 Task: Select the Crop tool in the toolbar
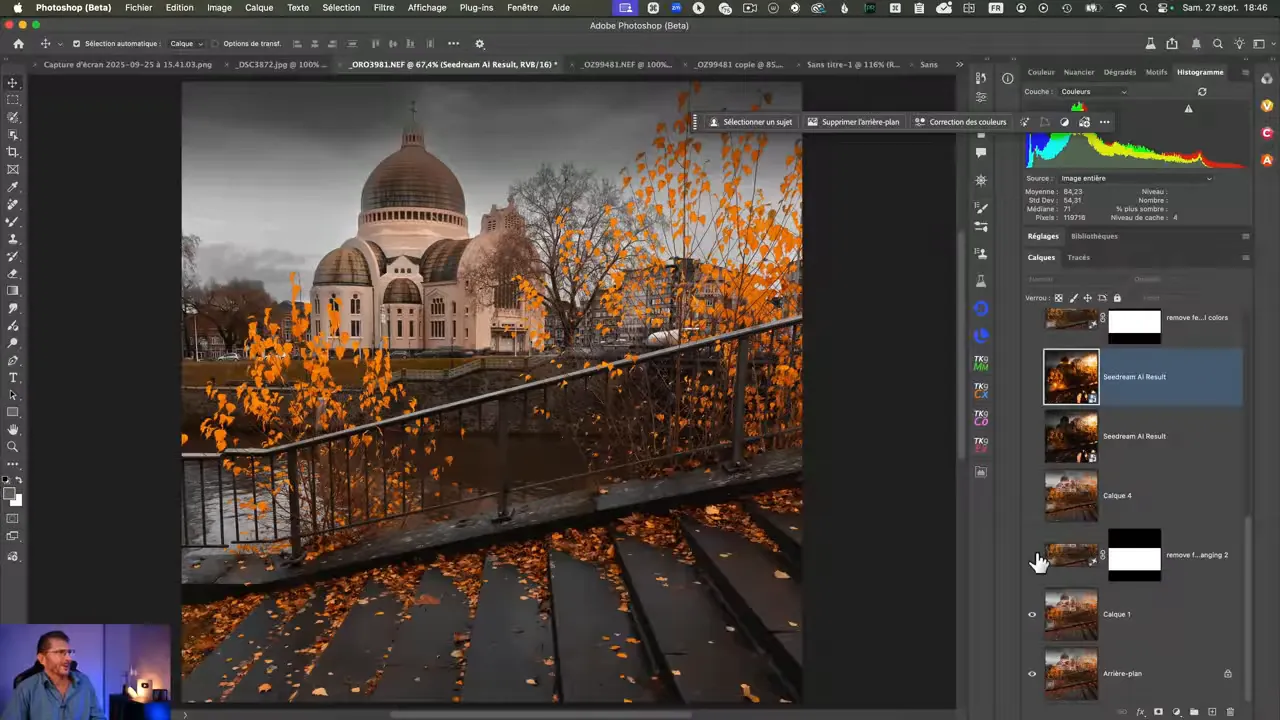(13, 152)
